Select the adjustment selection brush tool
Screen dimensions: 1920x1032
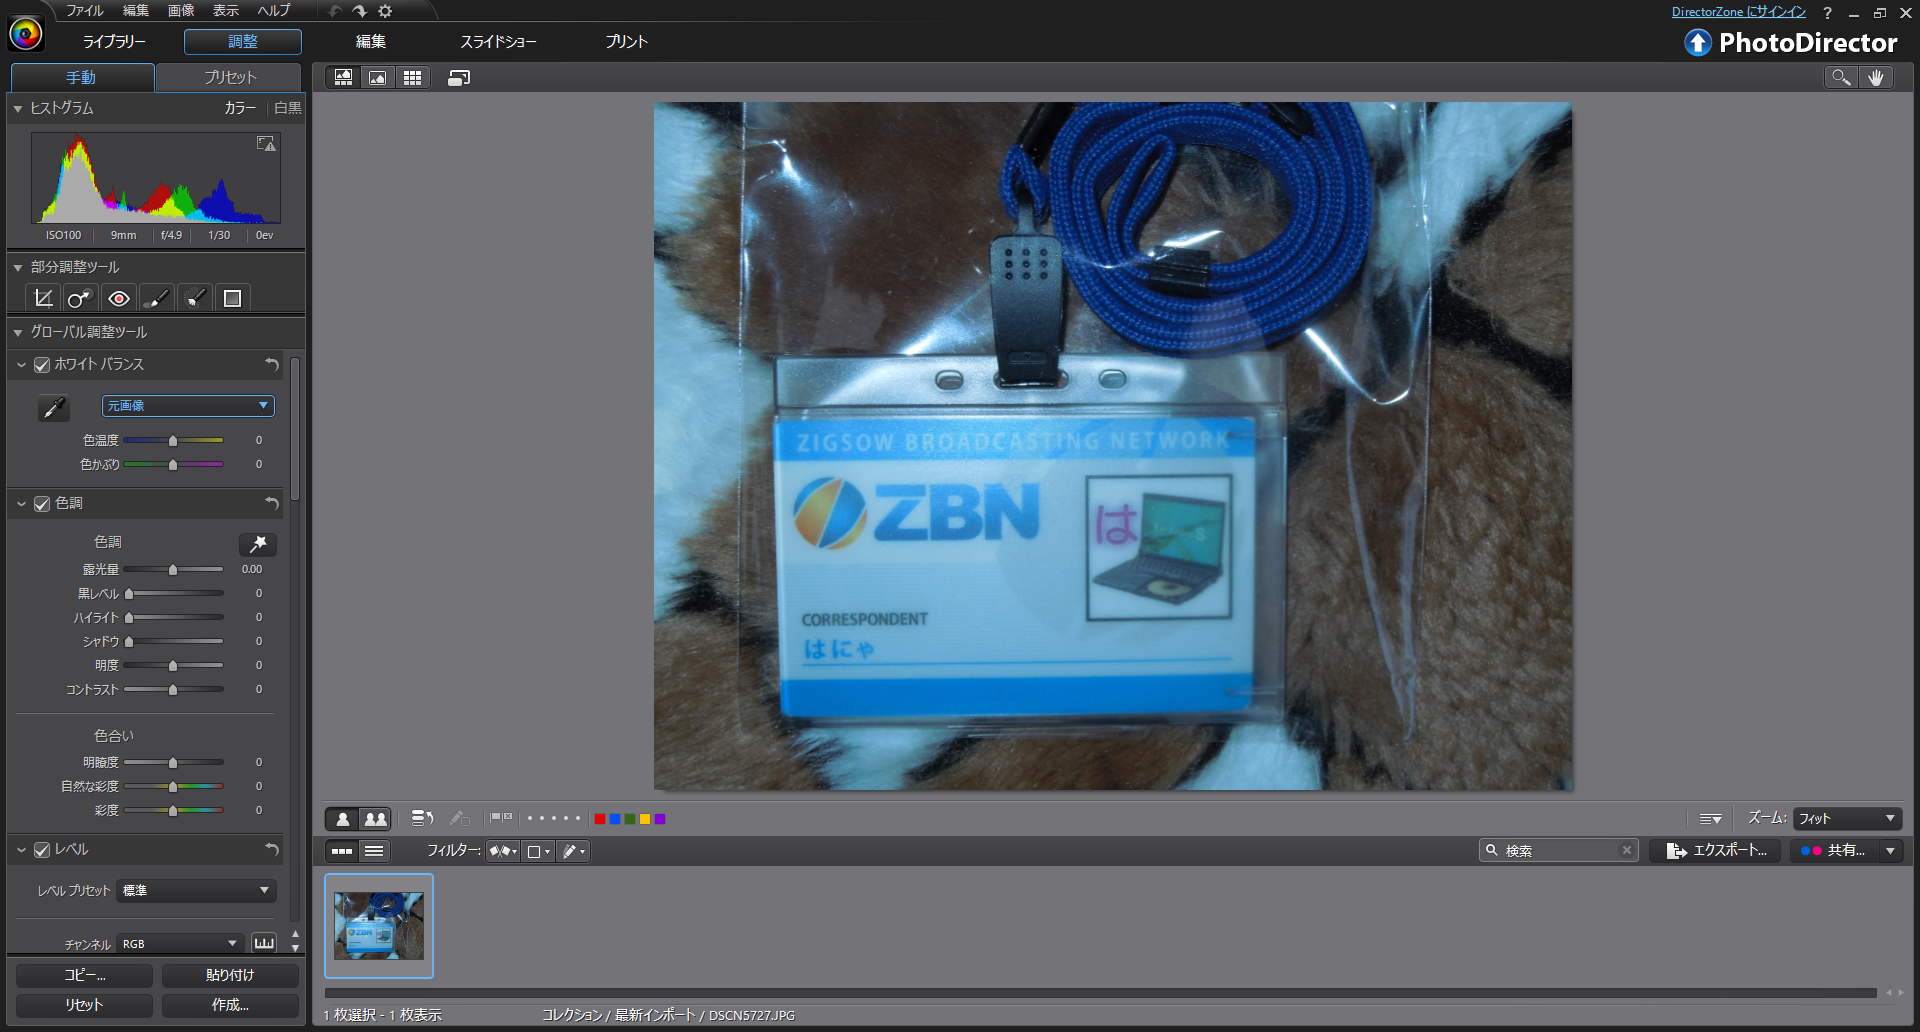point(195,298)
